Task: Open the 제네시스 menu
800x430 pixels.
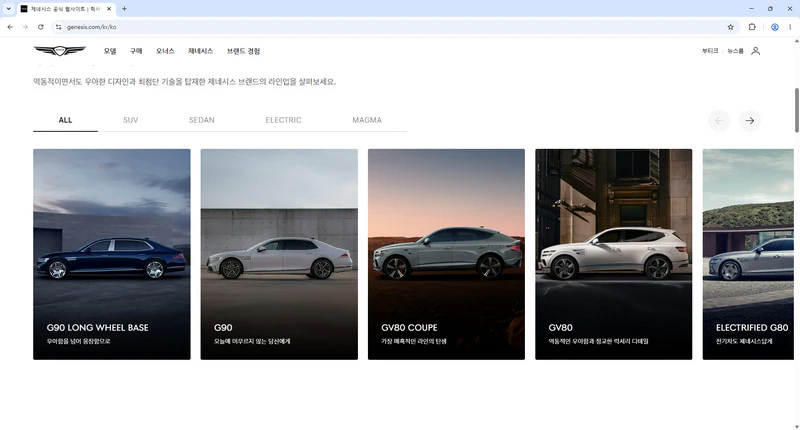Action: (x=201, y=51)
